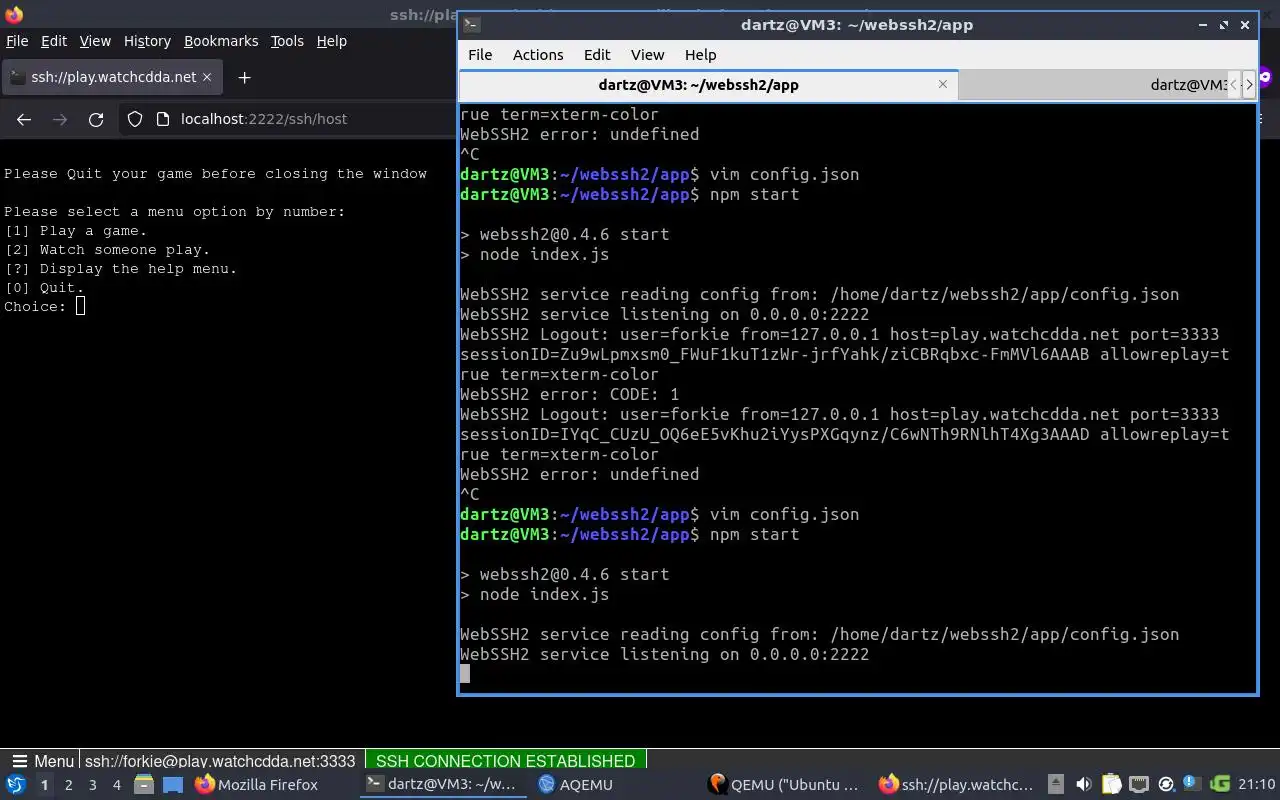Switch to virtual desktop 3

(92, 785)
